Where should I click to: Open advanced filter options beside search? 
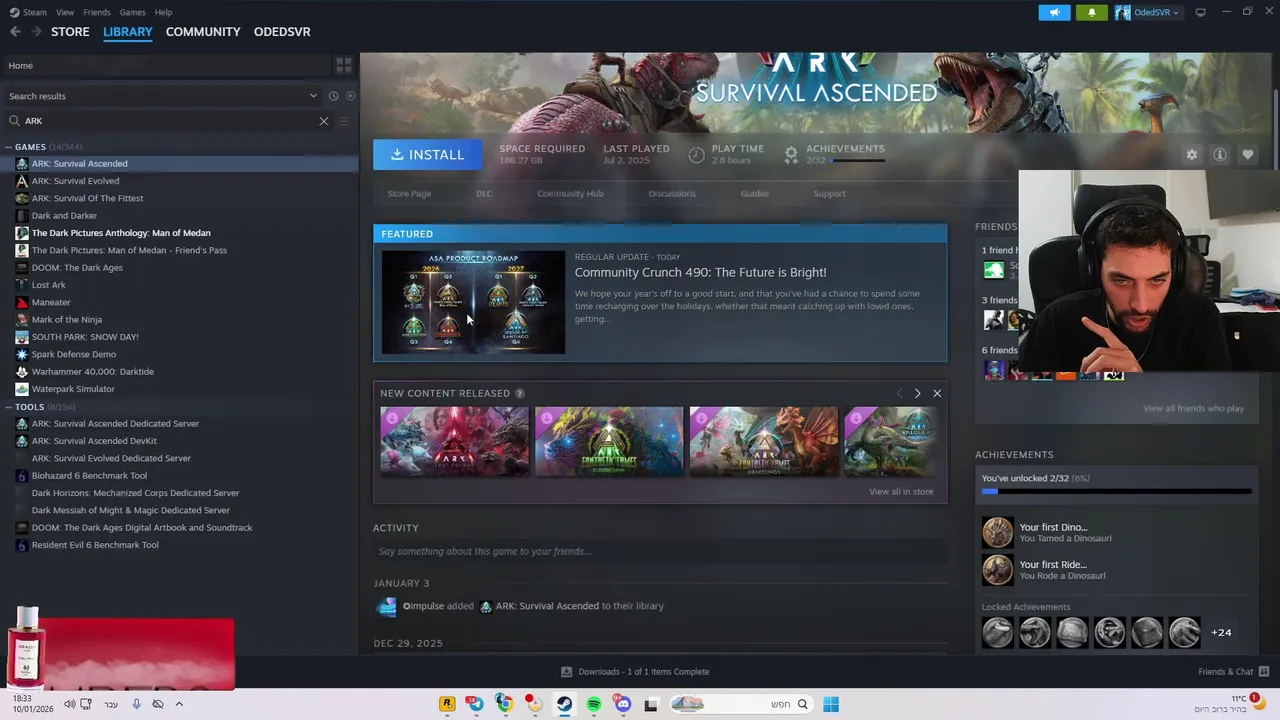coord(344,121)
